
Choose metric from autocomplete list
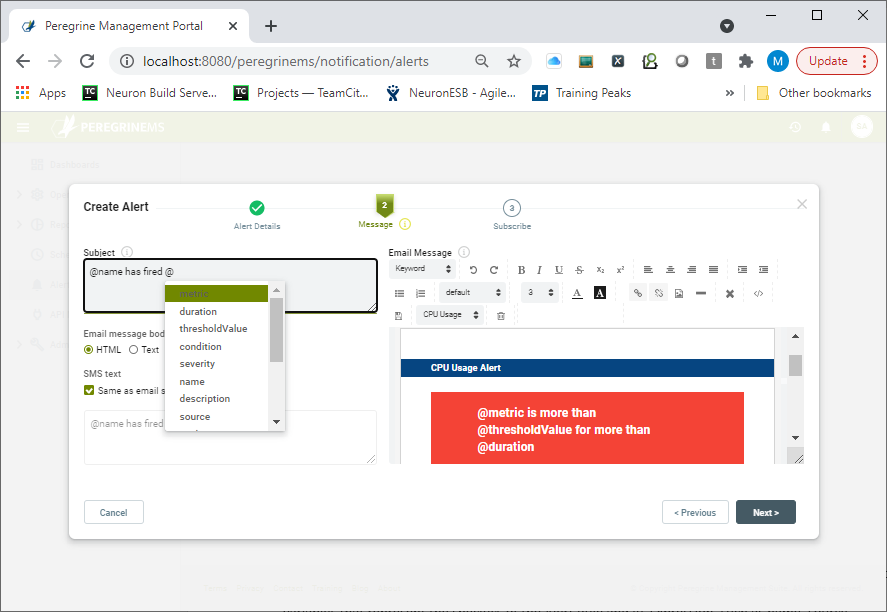[216, 294]
